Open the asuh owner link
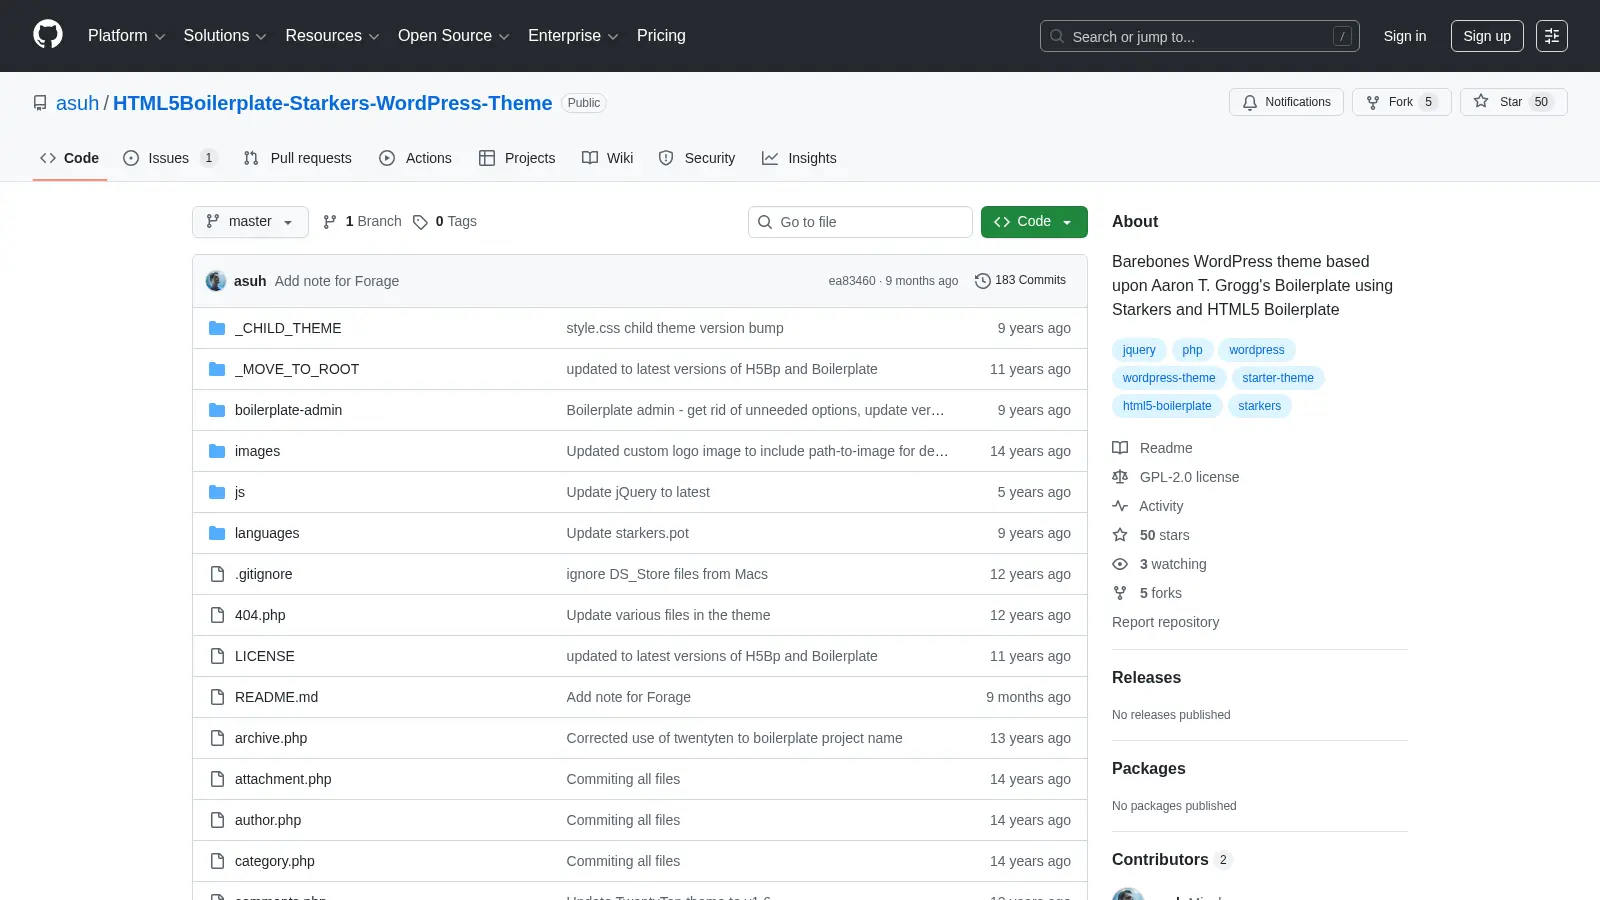1600x900 pixels. pyautogui.click(x=77, y=103)
